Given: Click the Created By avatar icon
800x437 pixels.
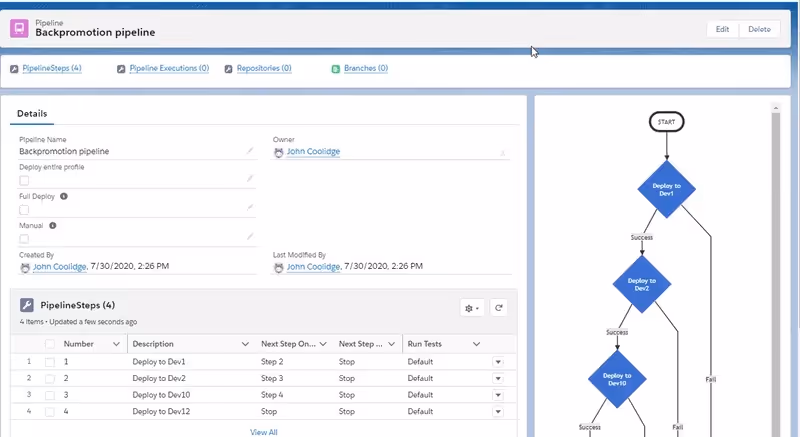Looking at the screenshot, I should click(x=25, y=268).
